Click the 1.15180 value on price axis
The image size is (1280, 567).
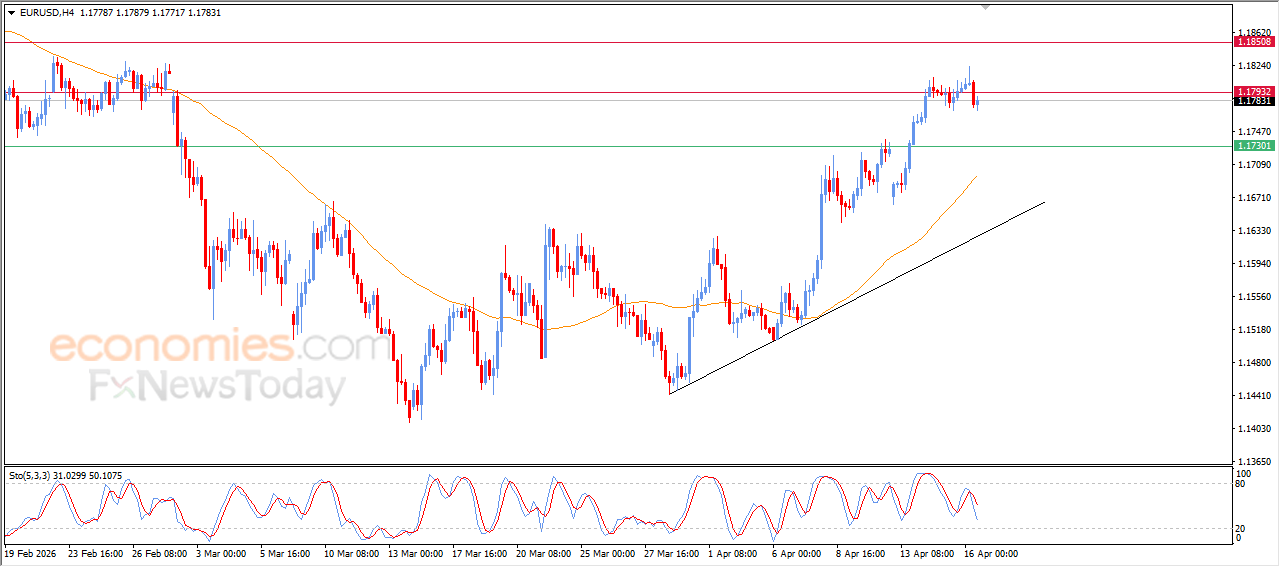(x=1254, y=330)
